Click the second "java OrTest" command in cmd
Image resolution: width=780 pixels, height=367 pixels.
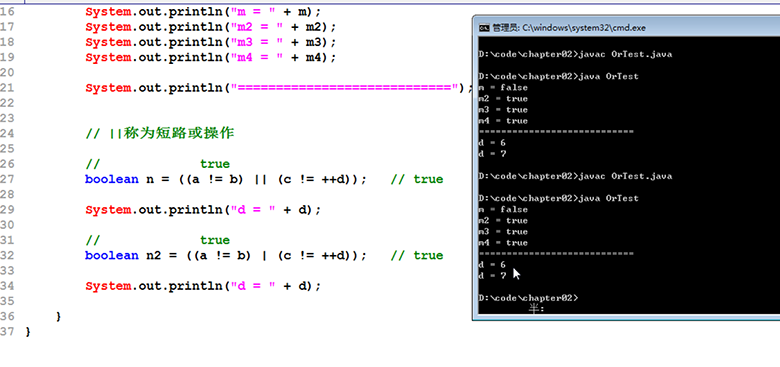(608, 198)
